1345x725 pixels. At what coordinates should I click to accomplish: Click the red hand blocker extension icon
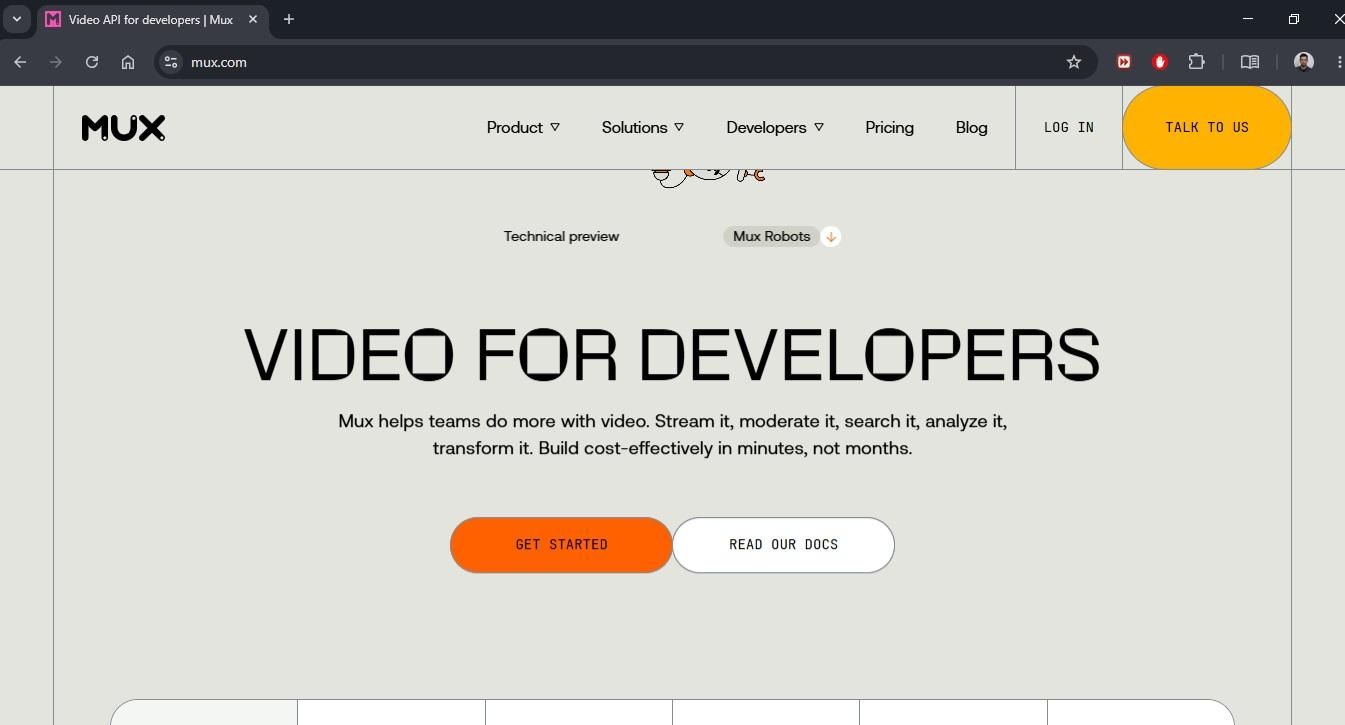[x=1160, y=62]
